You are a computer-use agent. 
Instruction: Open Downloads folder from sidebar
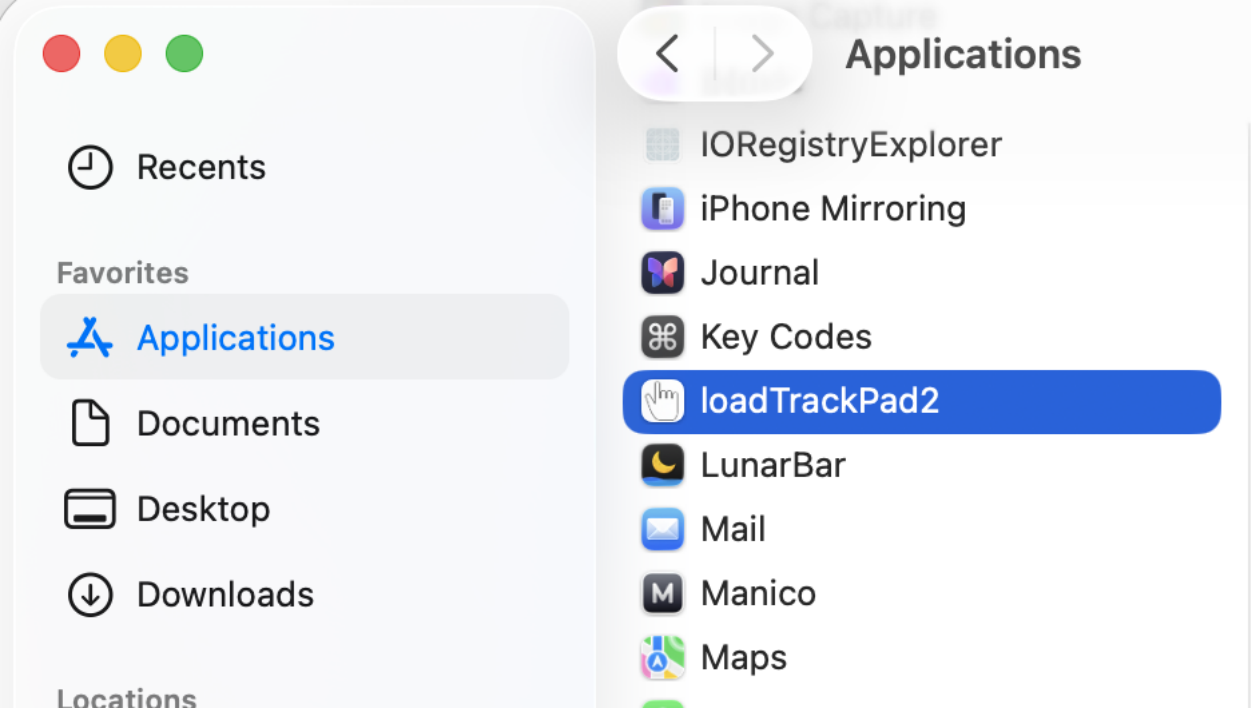tap(304, 595)
